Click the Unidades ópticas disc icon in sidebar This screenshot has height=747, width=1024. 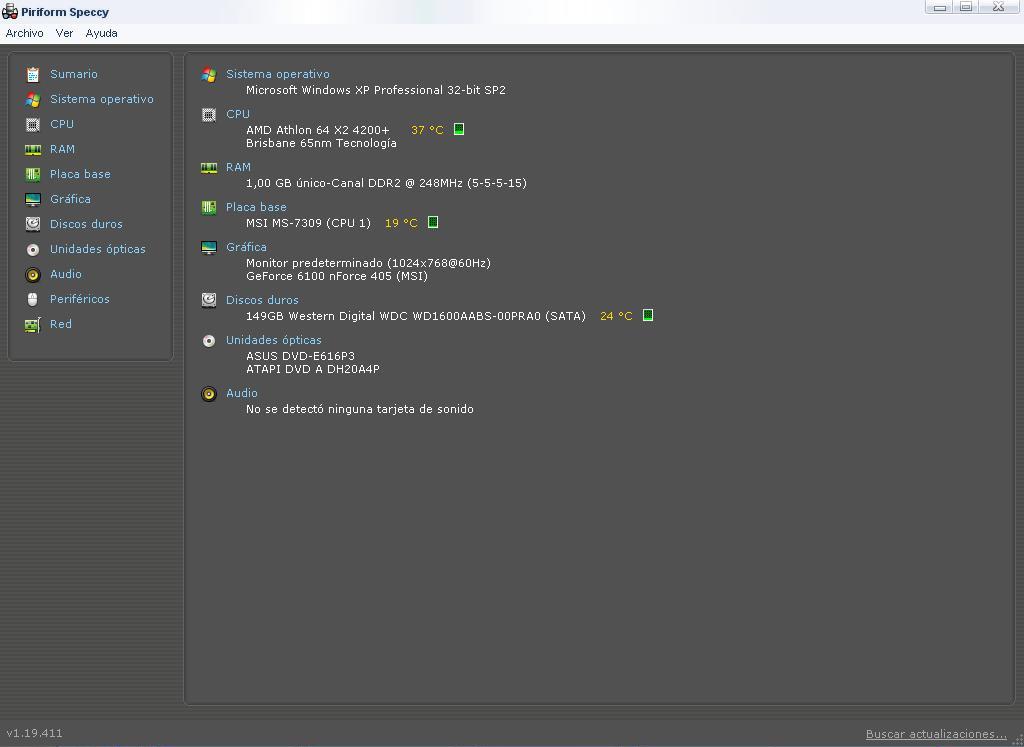coord(33,249)
